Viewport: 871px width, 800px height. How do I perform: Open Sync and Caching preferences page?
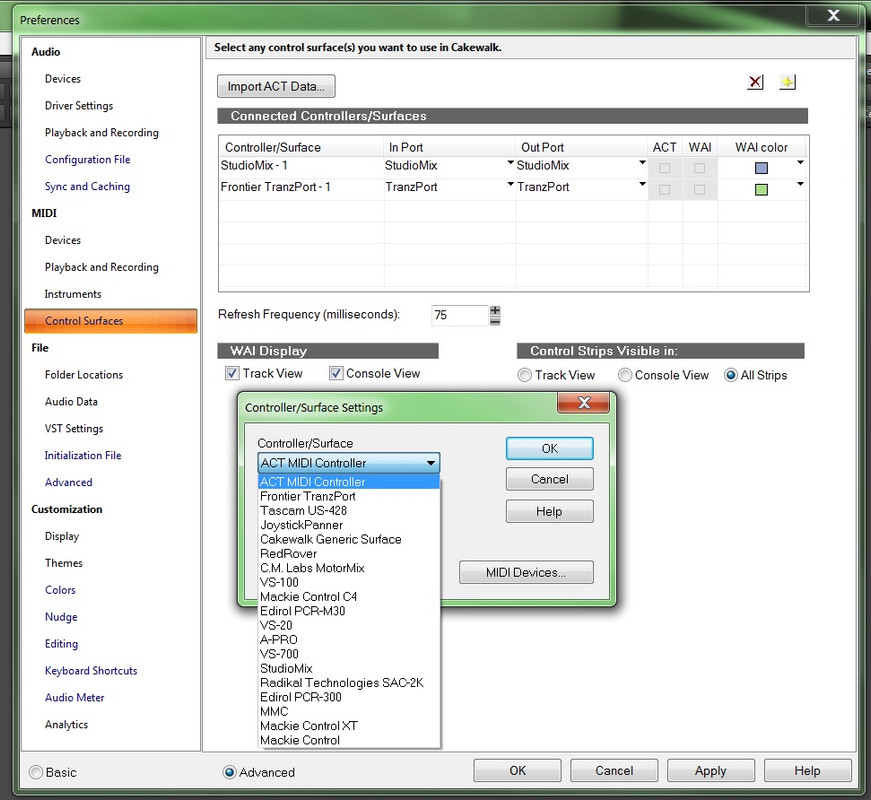pos(87,186)
